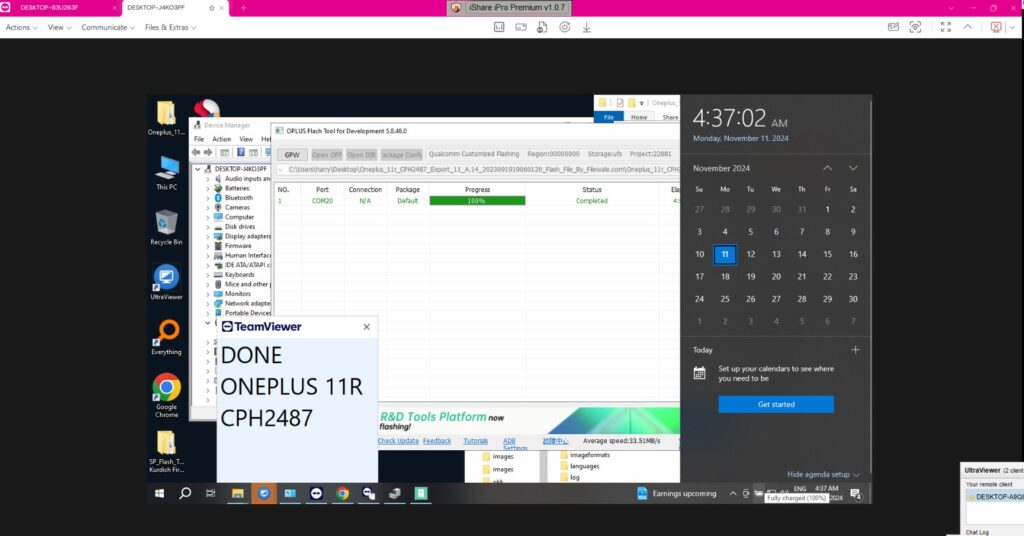
Task: Expand the Keyboards node in Device Manager
Action: [x=208, y=275]
